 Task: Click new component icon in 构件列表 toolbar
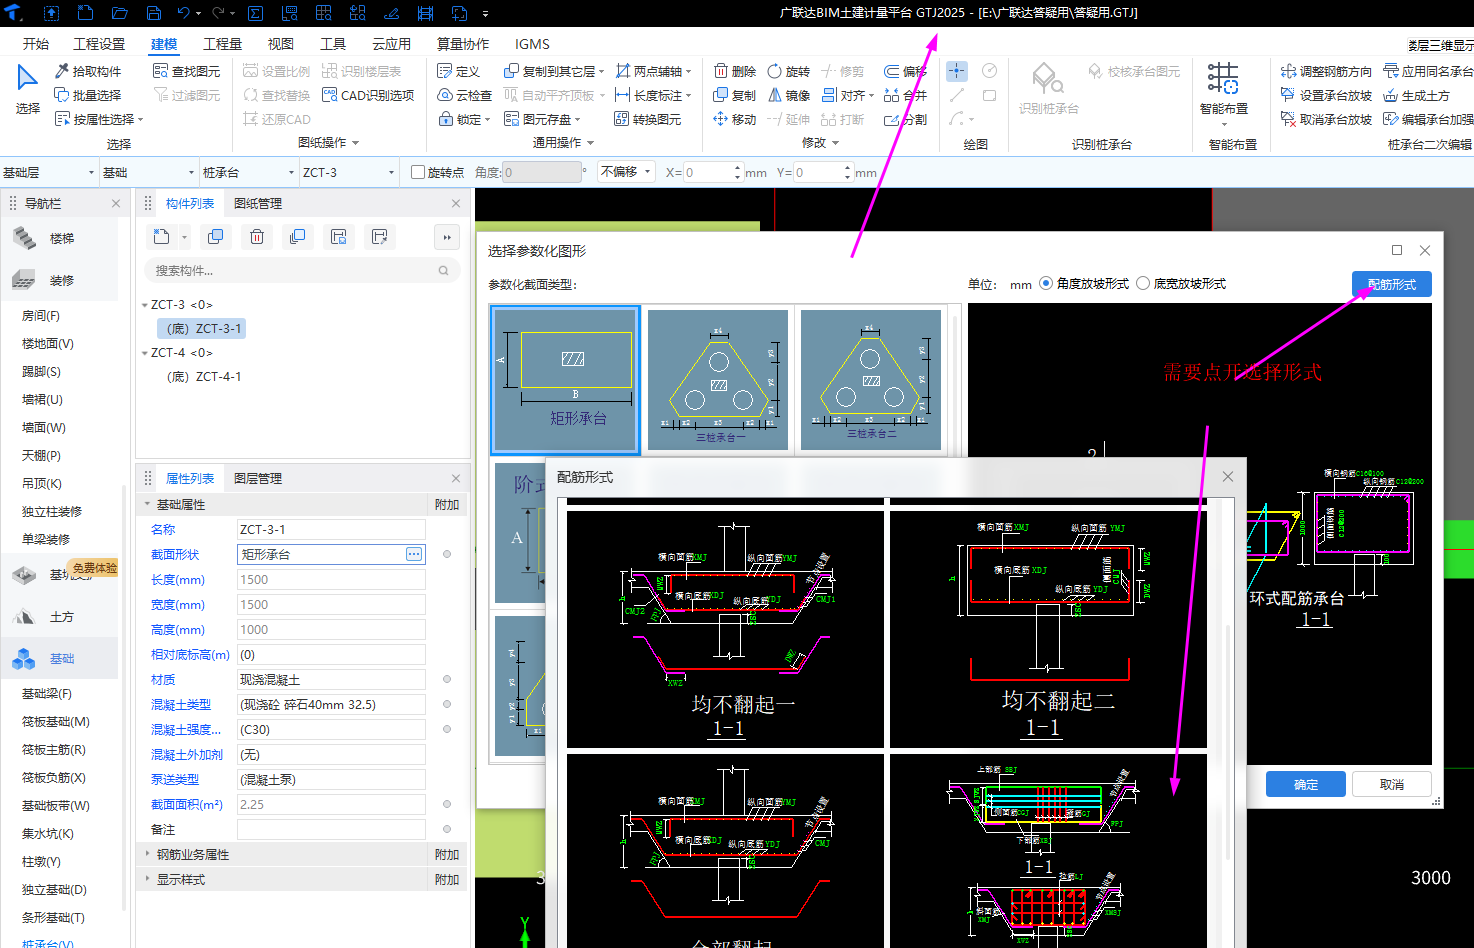click(162, 237)
